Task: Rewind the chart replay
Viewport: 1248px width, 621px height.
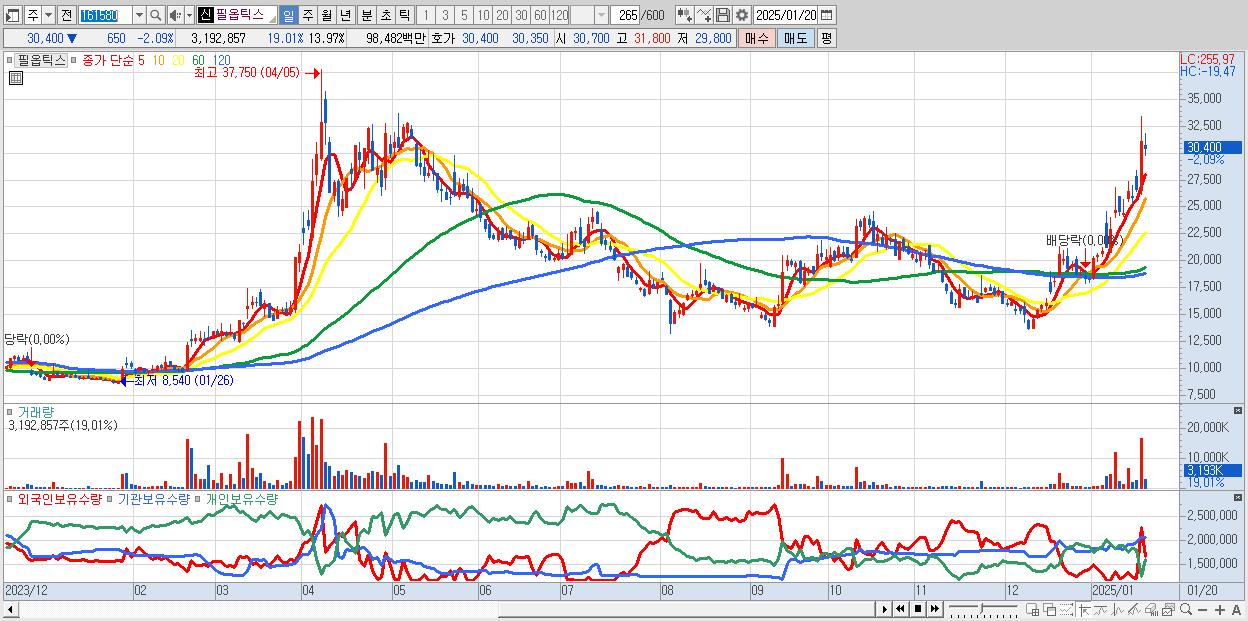Action: click(x=900, y=609)
